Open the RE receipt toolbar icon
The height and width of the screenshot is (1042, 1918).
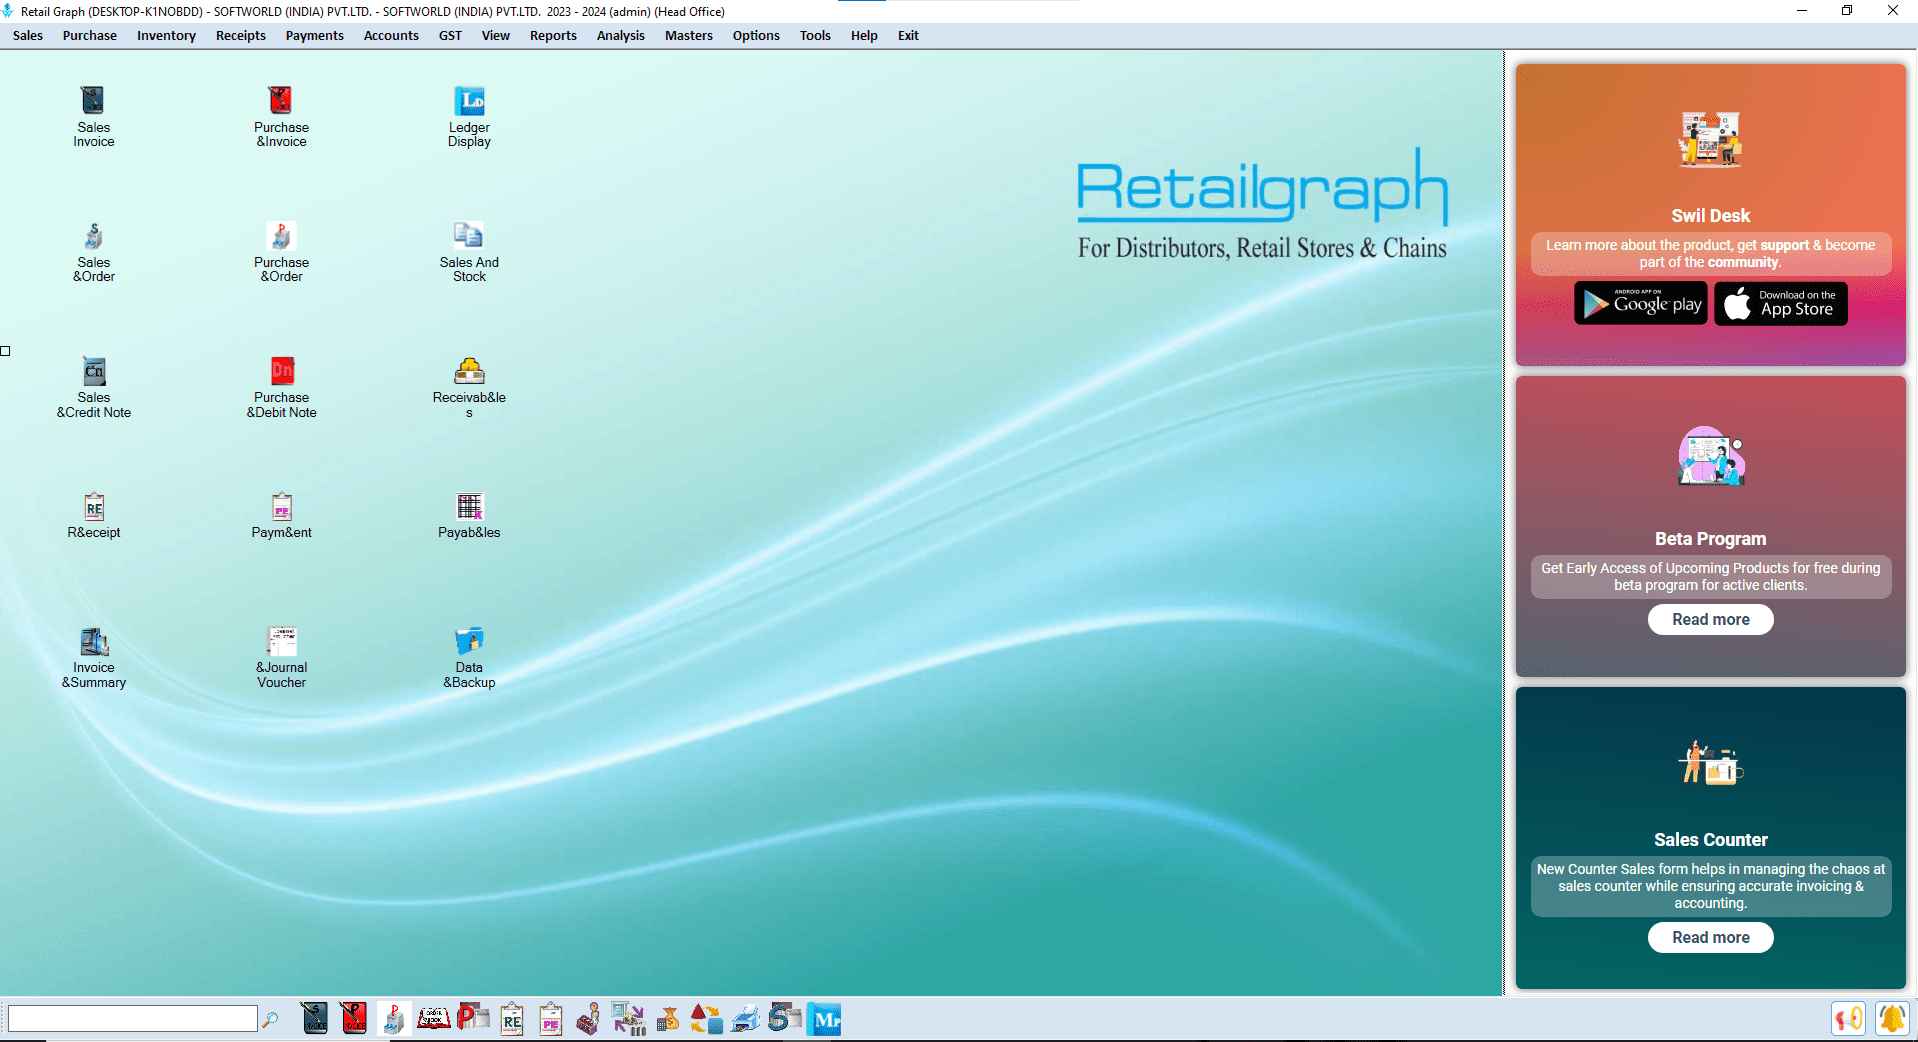pyautogui.click(x=511, y=1019)
